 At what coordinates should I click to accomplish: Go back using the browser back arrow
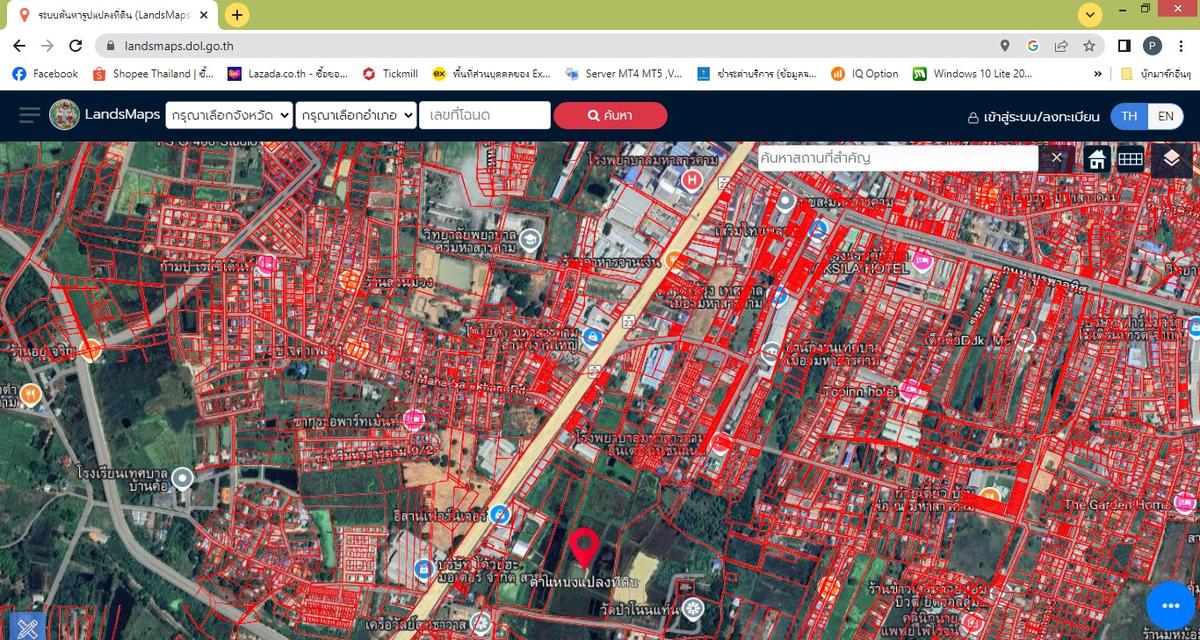(x=19, y=46)
